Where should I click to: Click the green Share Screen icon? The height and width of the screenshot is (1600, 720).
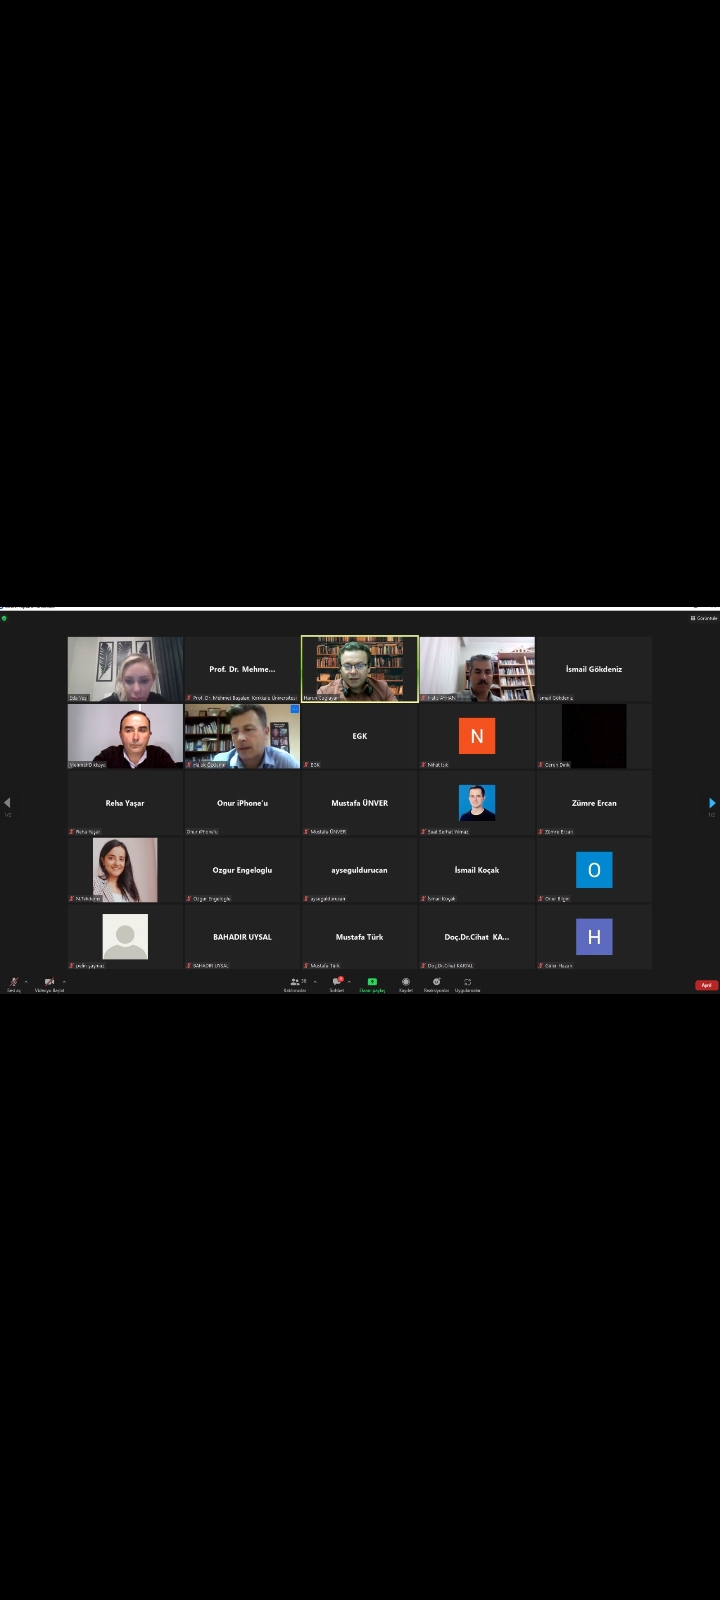372,982
